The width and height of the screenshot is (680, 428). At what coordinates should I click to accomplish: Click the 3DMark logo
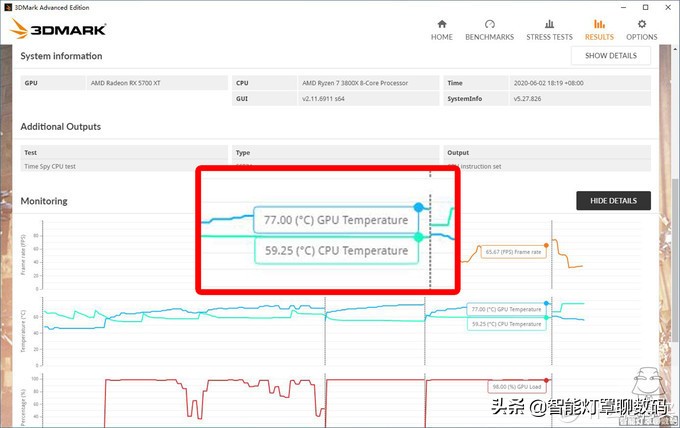(x=58, y=29)
